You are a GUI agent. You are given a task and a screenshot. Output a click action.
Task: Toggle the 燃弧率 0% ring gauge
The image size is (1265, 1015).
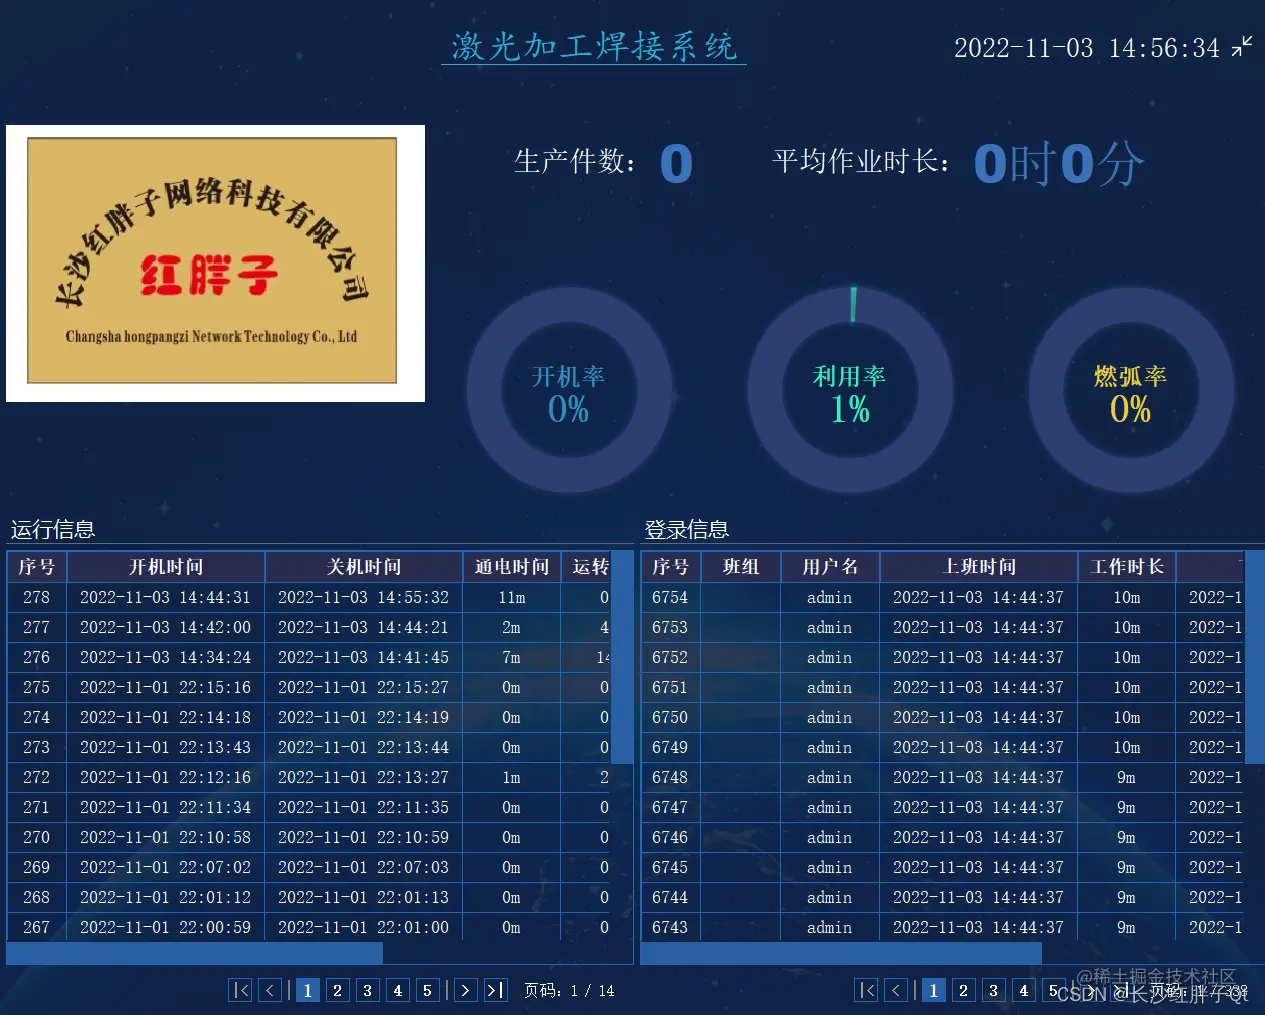coord(1131,390)
